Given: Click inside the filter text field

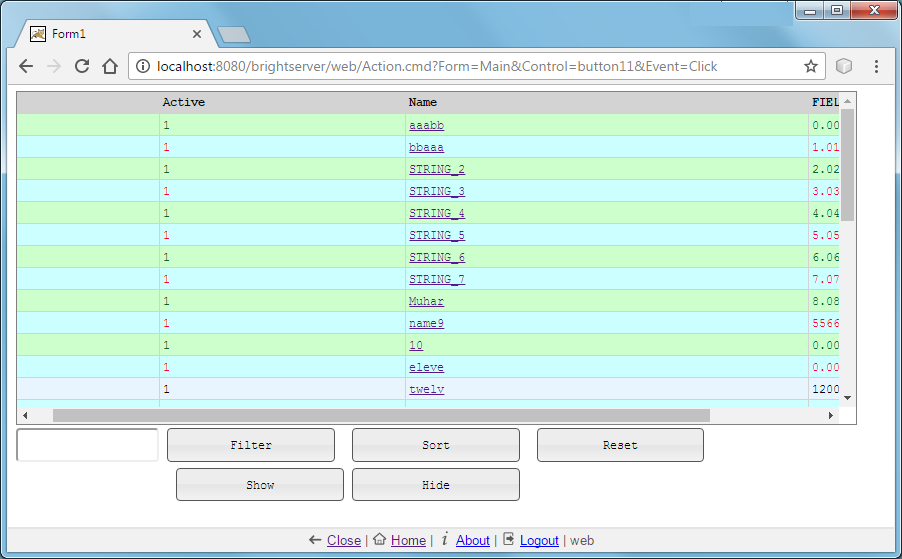Looking at the screenshot, I should [x=88, y=445].
